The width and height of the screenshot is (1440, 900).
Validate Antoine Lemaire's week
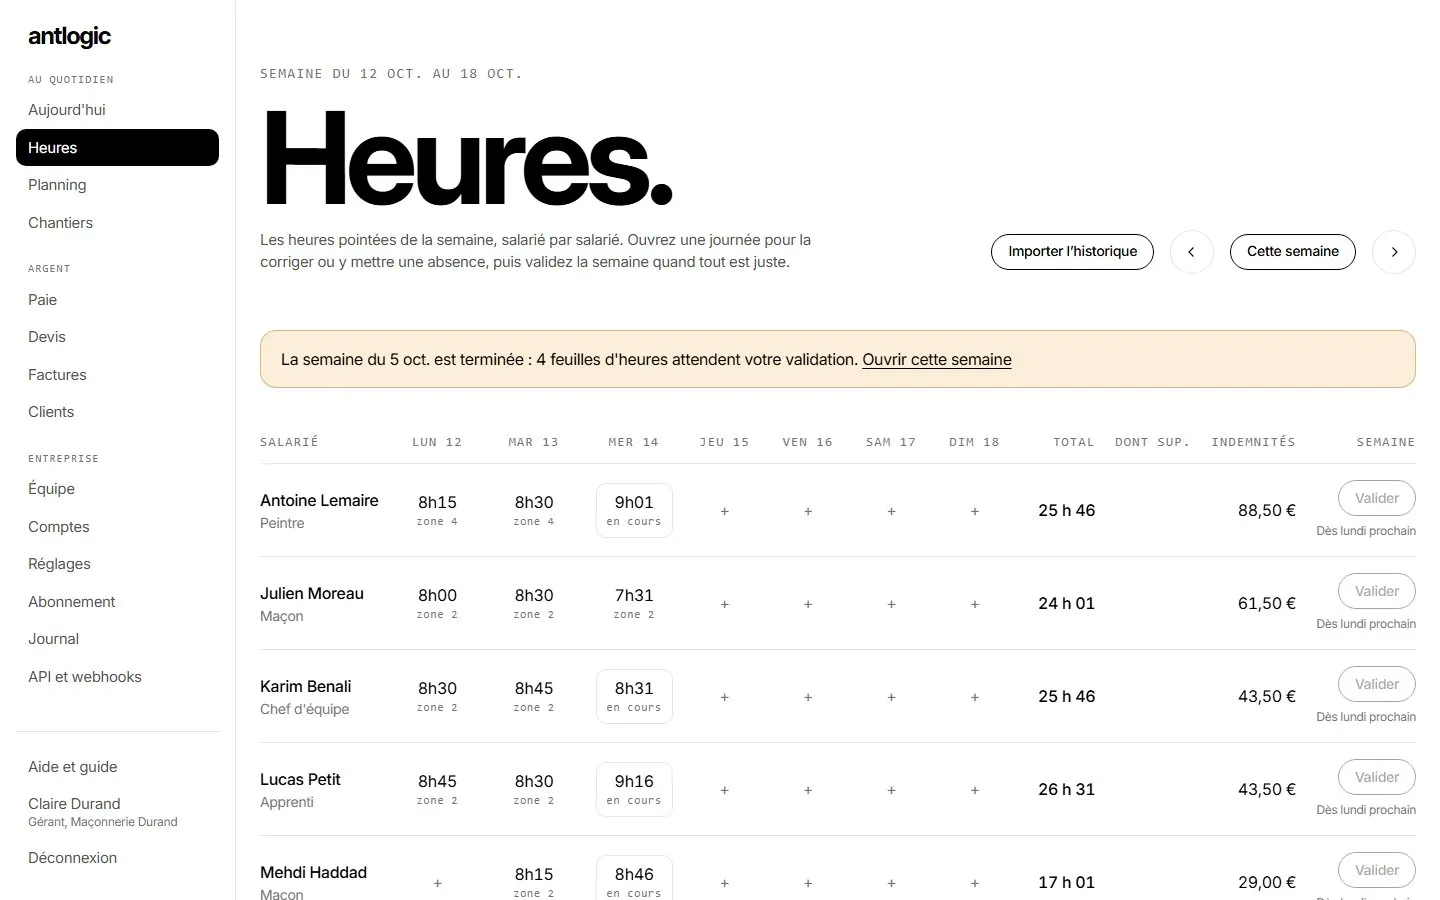click(x=1377, y=498)
